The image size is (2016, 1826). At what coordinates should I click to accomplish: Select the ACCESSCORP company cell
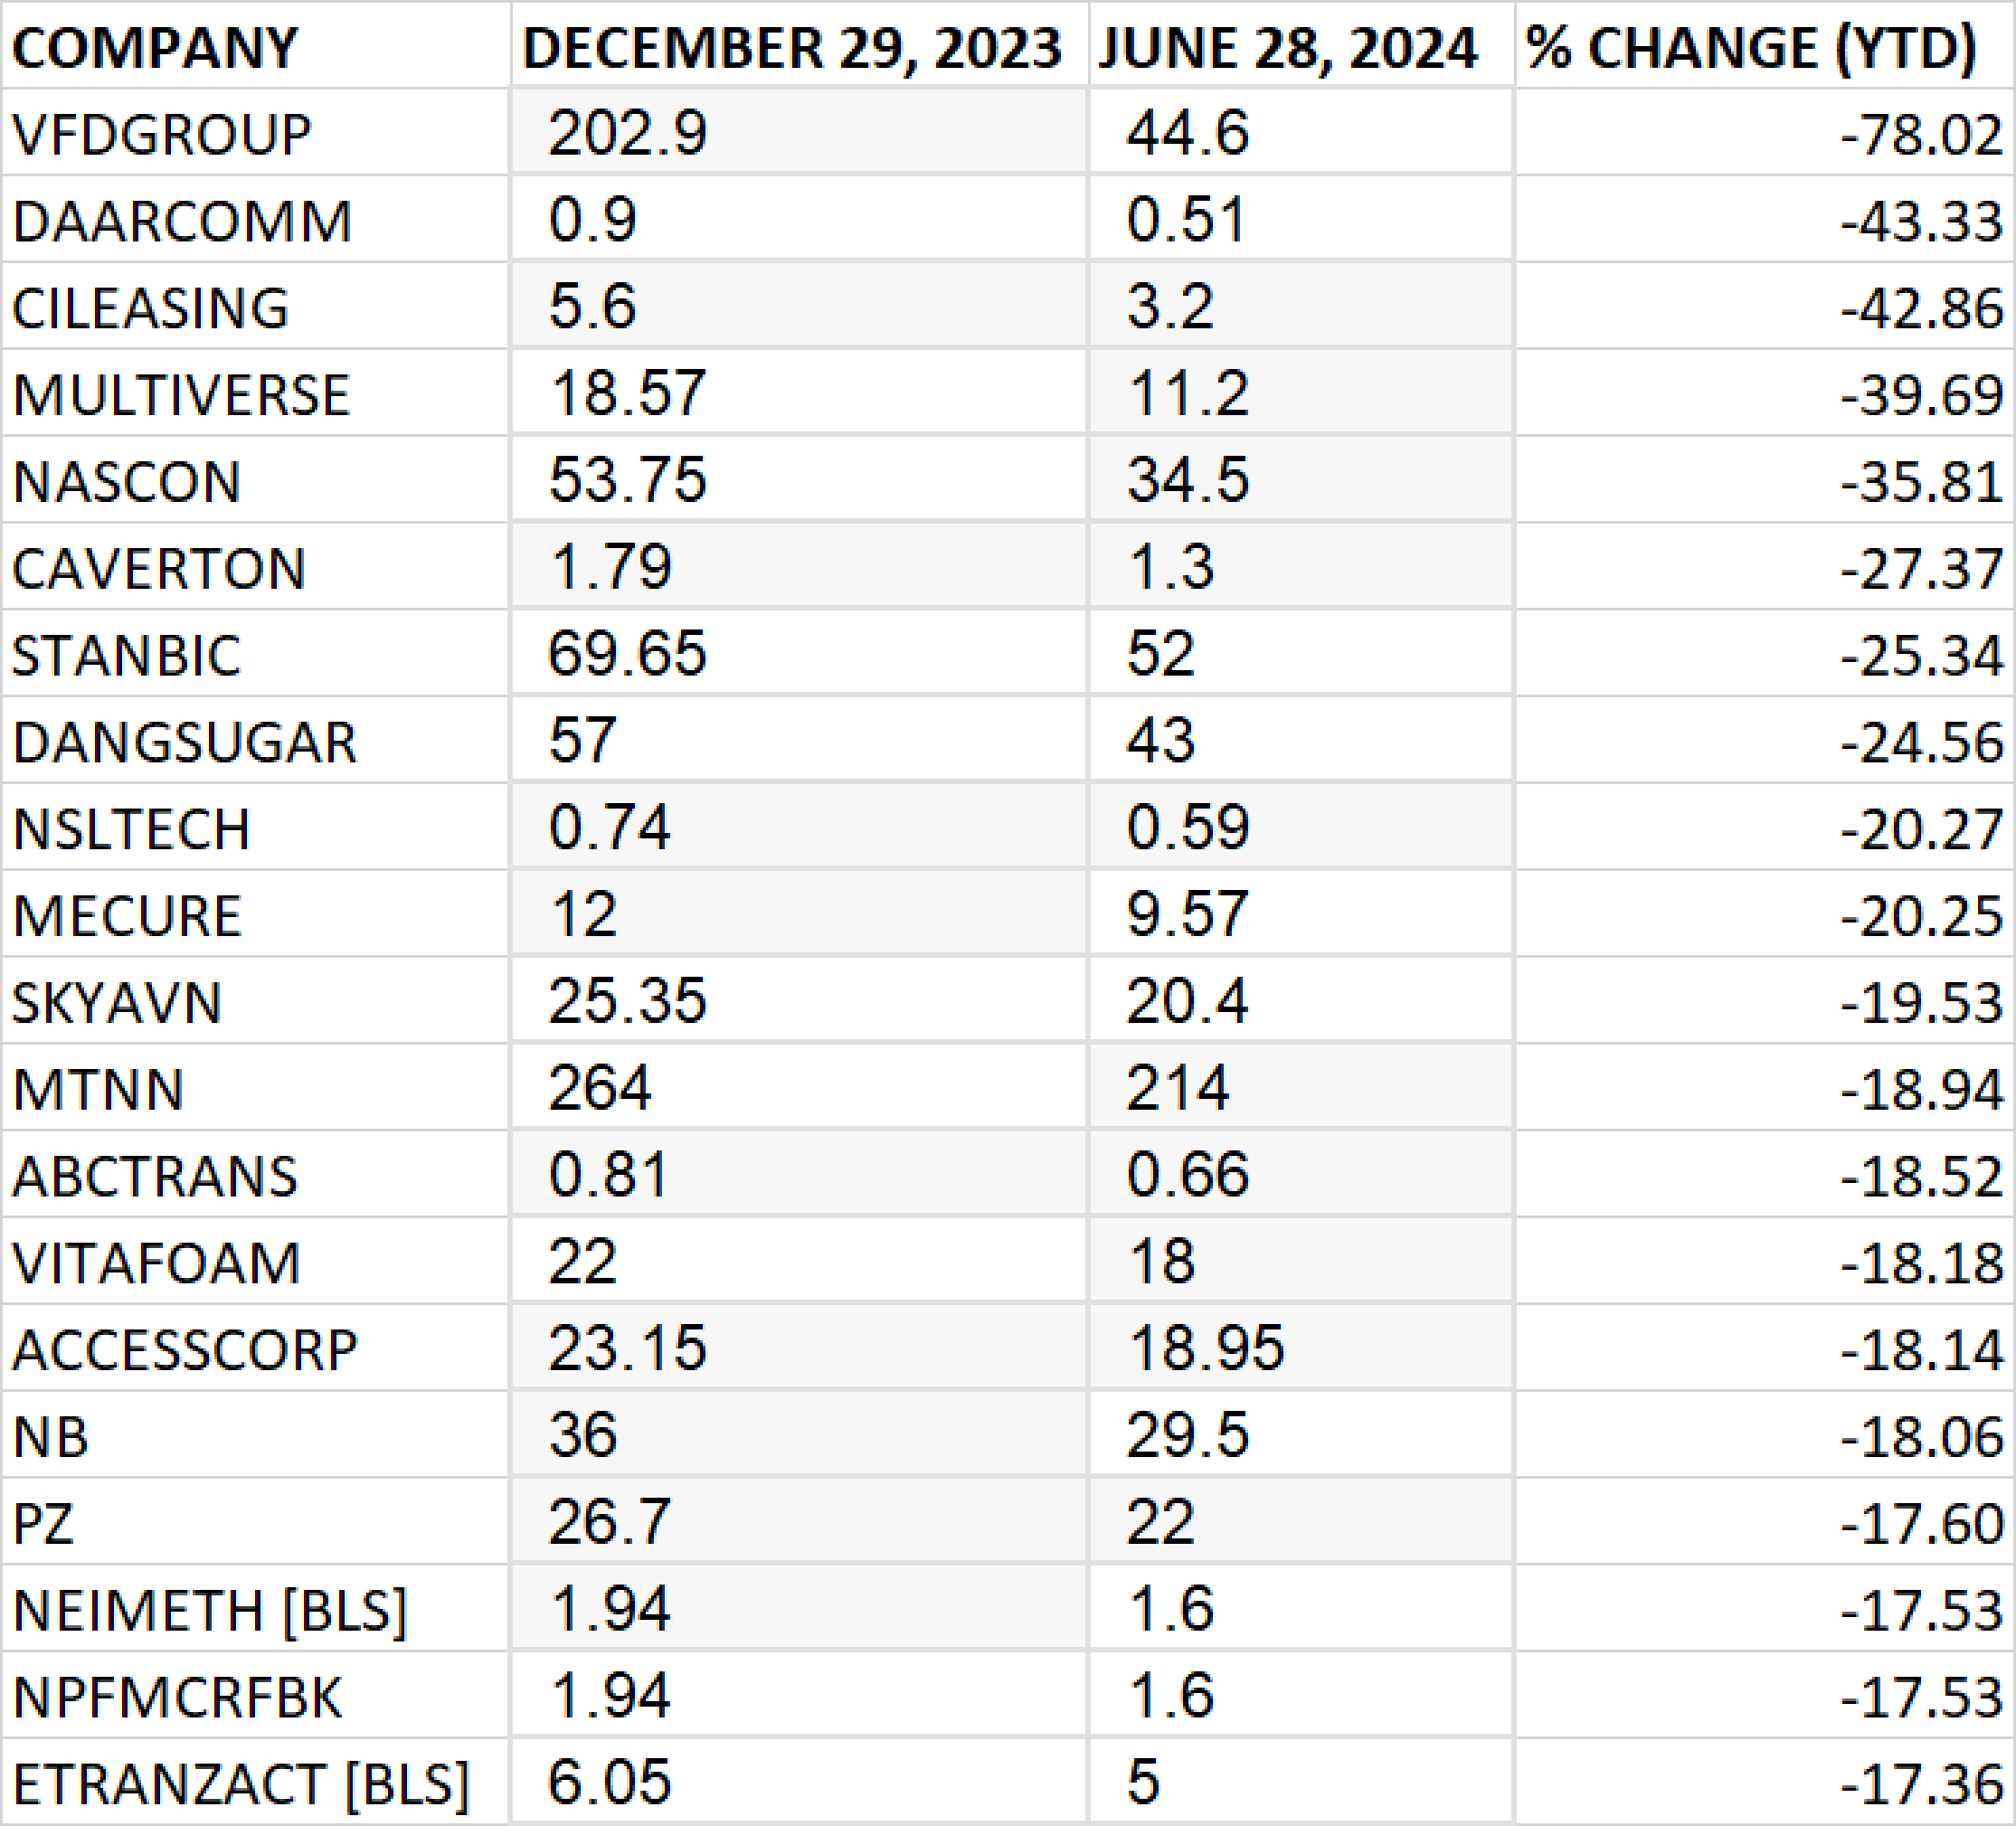(x=256, y=1349)
